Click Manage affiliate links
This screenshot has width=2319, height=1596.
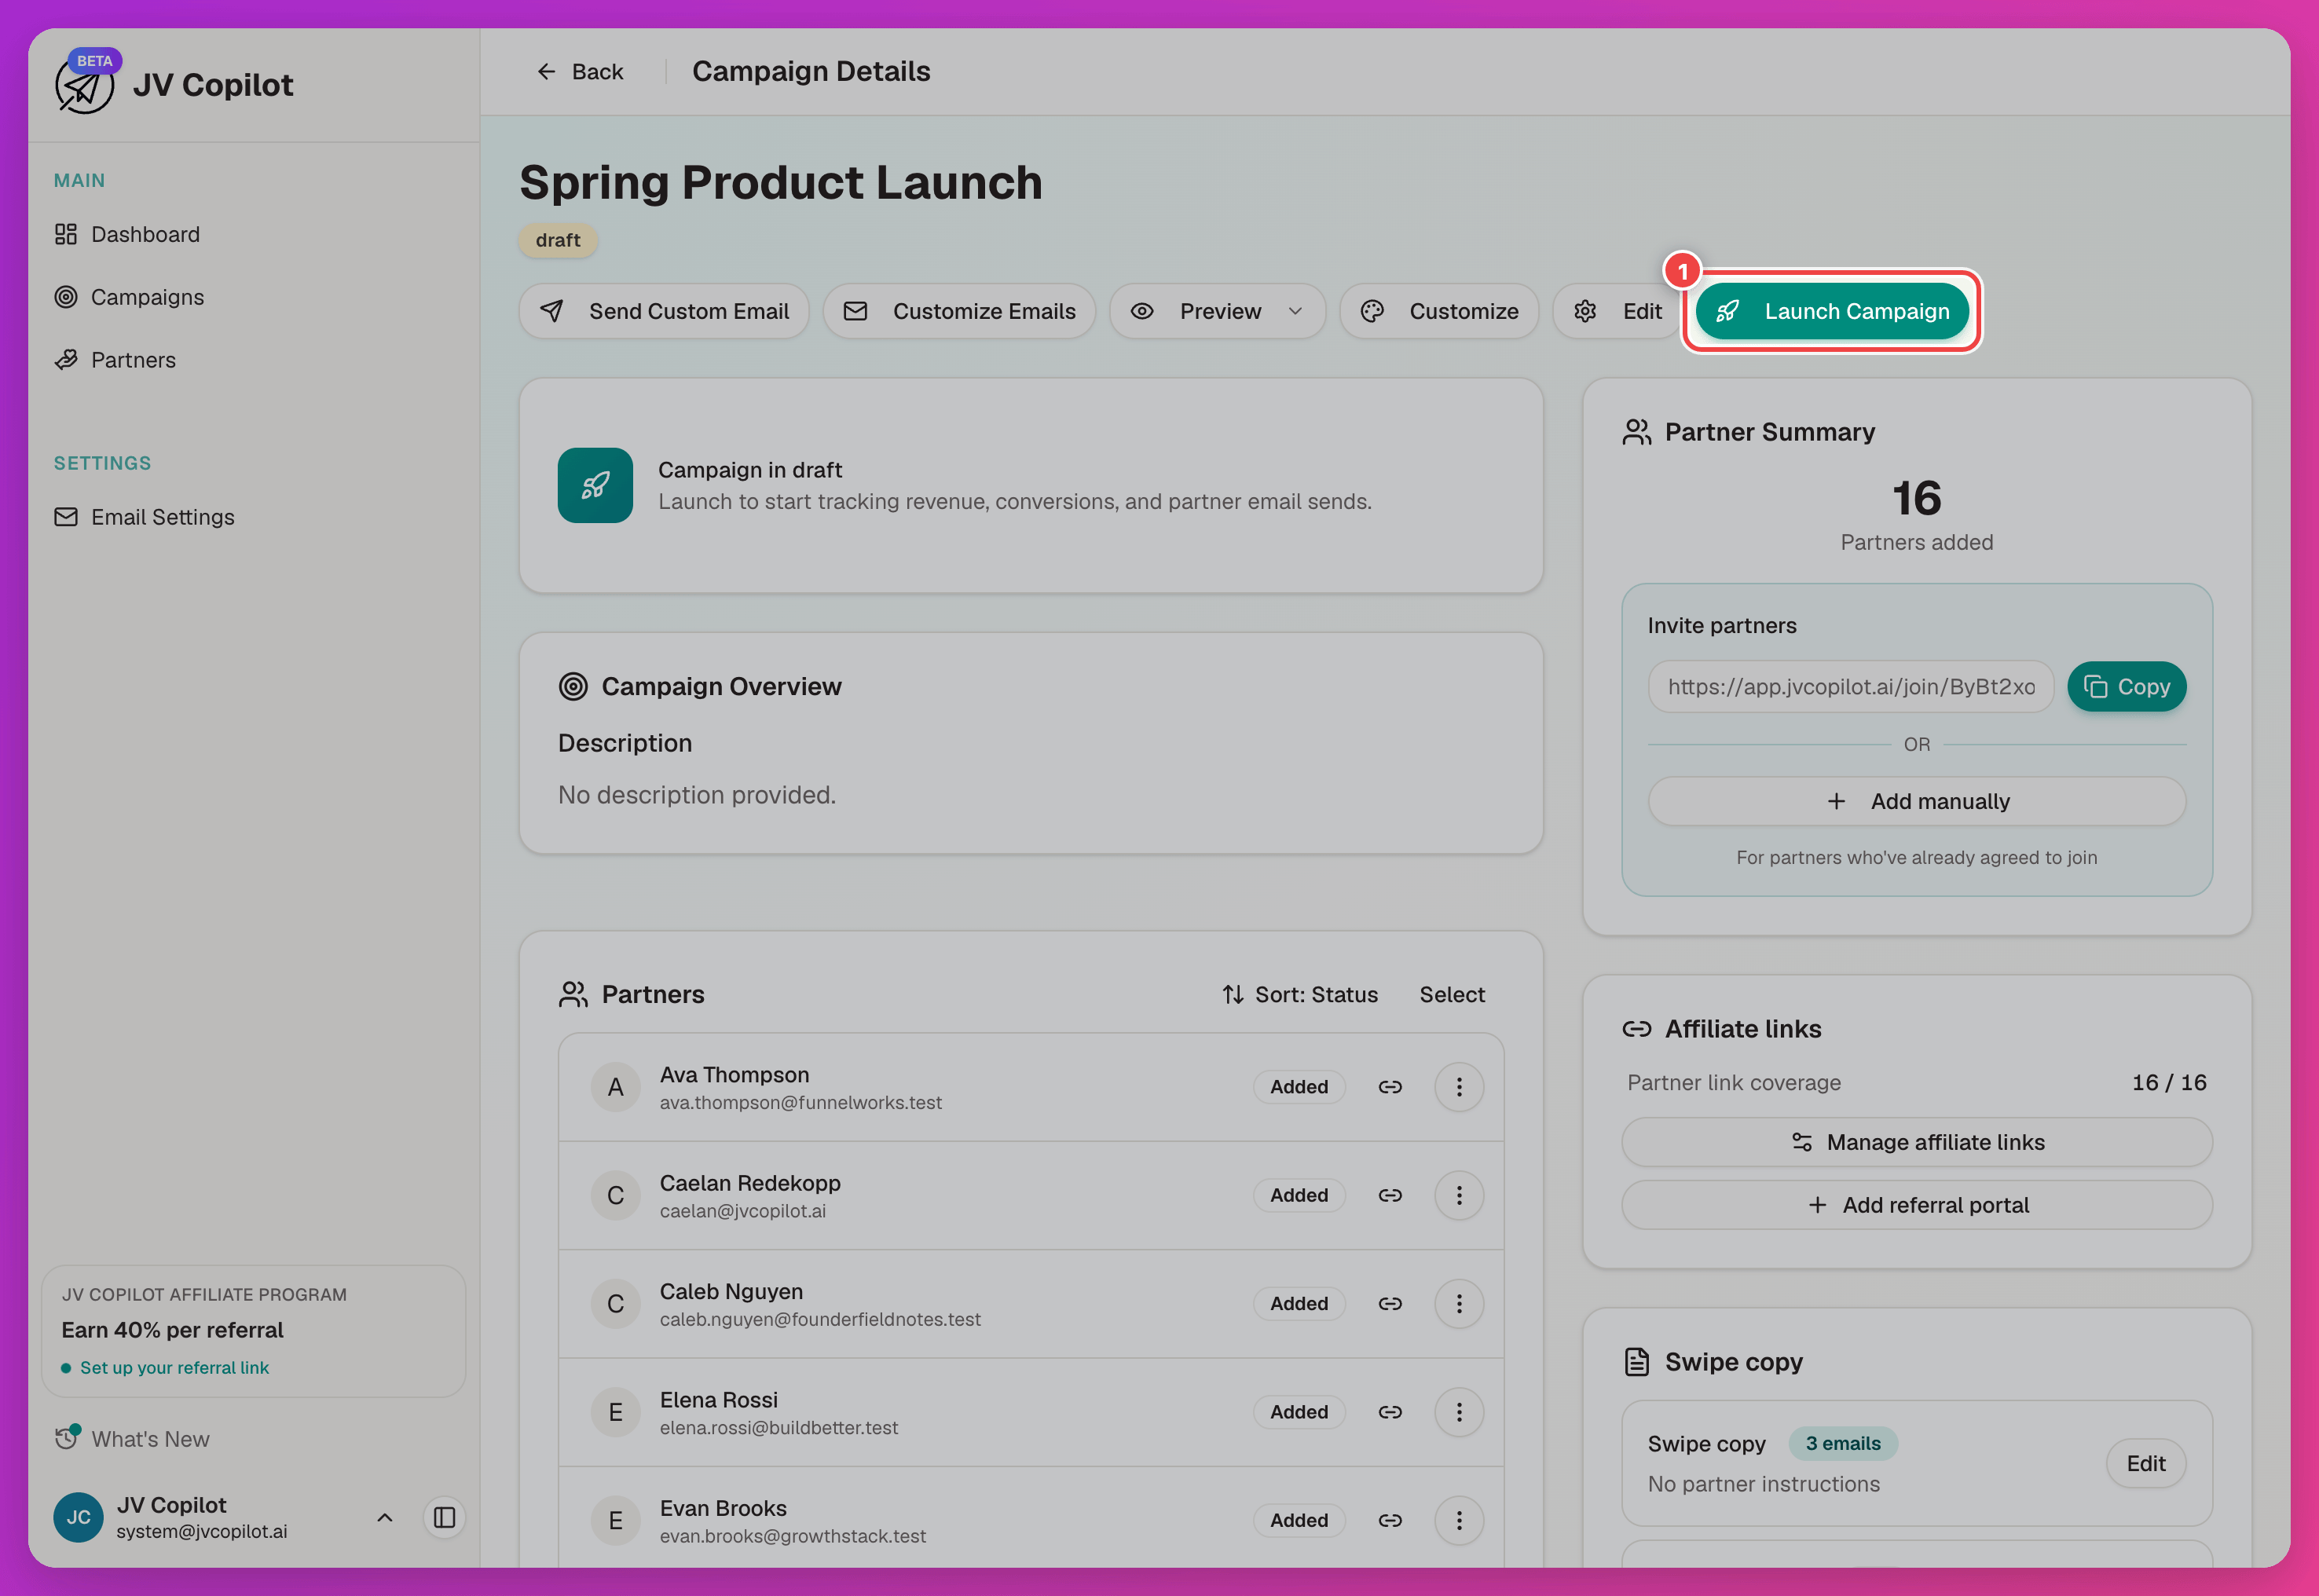(x=1916, y=1142)
